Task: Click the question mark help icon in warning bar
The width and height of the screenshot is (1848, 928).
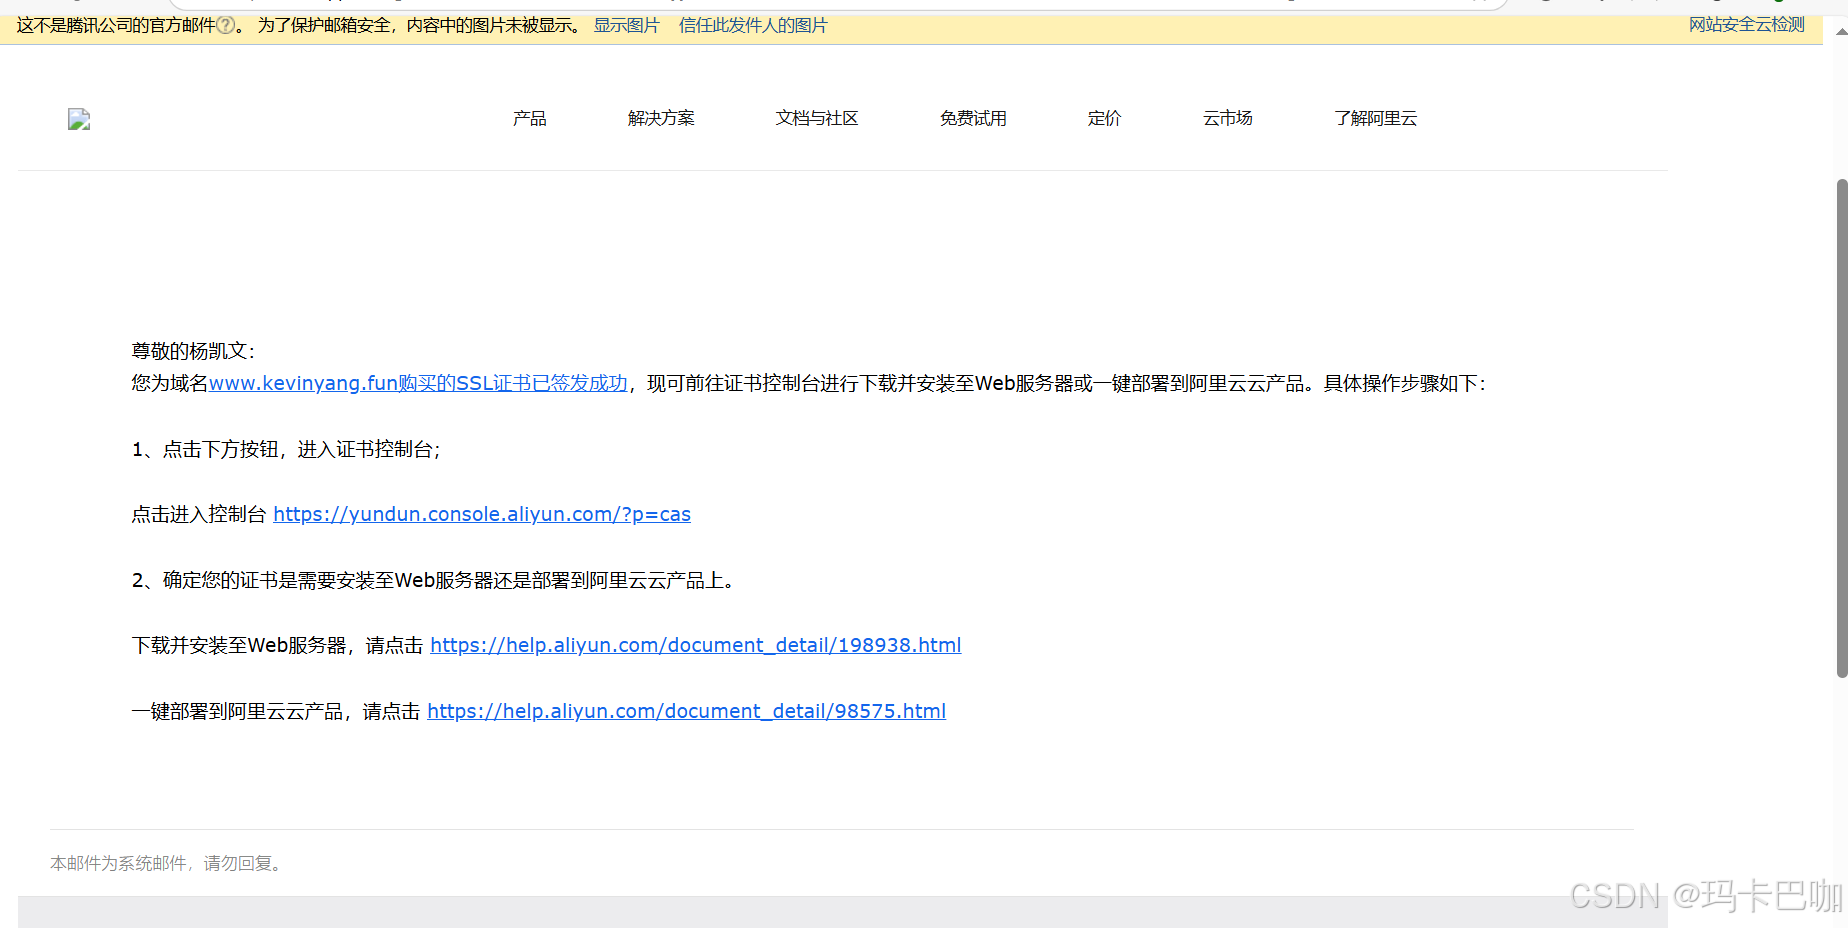Action: pos(226,25)
